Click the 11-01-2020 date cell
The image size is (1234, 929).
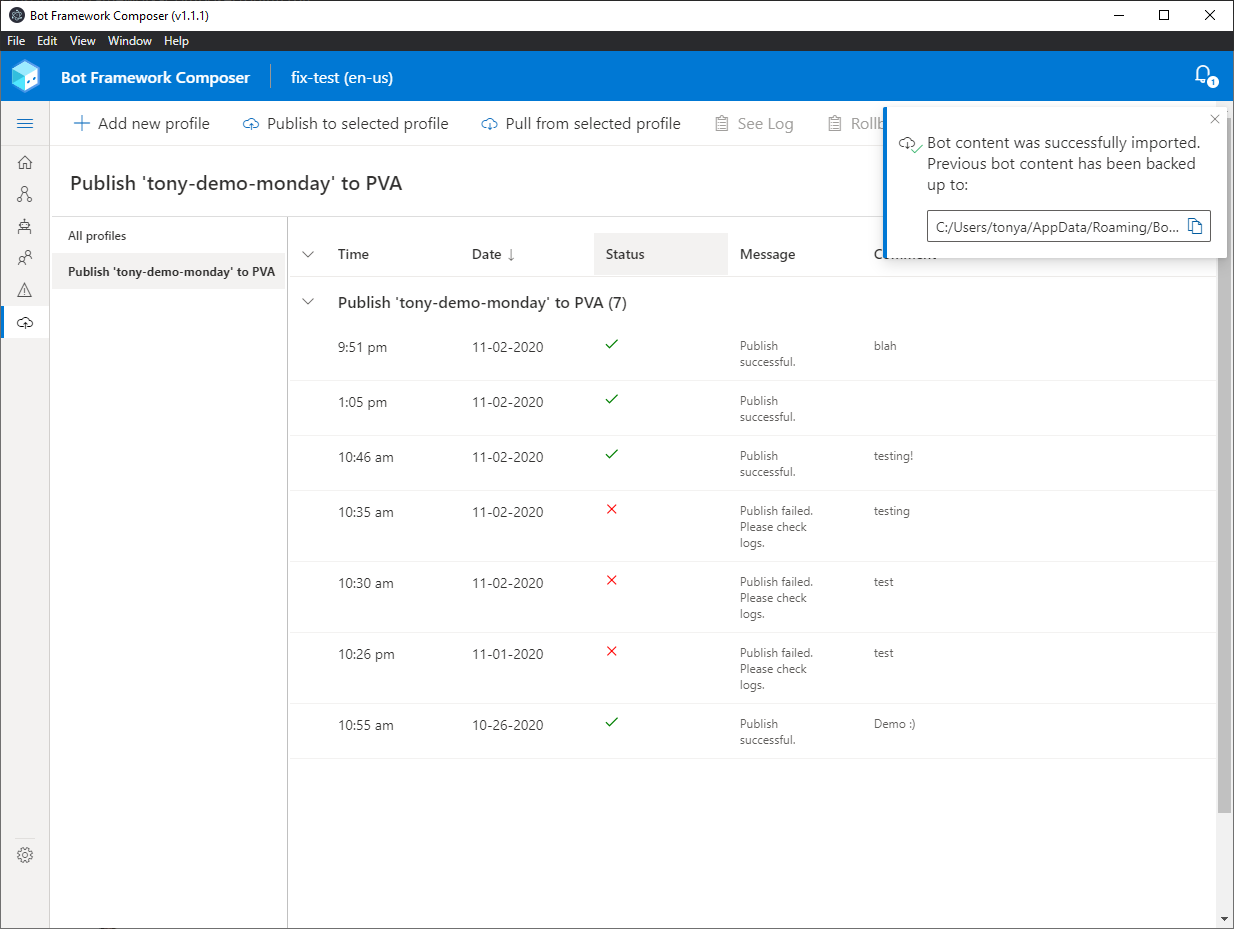tap(508, 654)
